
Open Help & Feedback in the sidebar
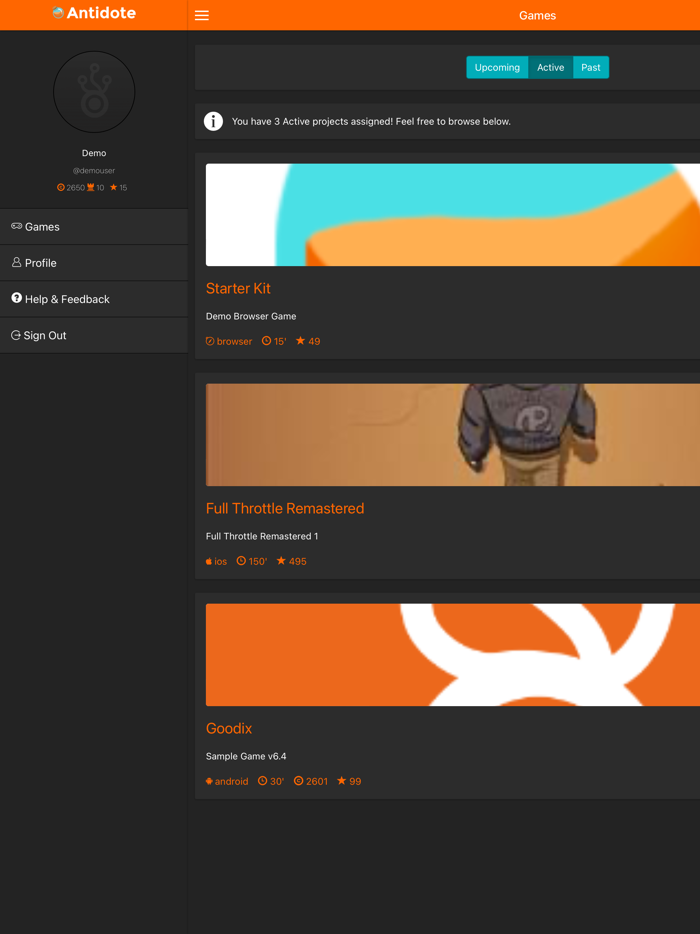94,299
